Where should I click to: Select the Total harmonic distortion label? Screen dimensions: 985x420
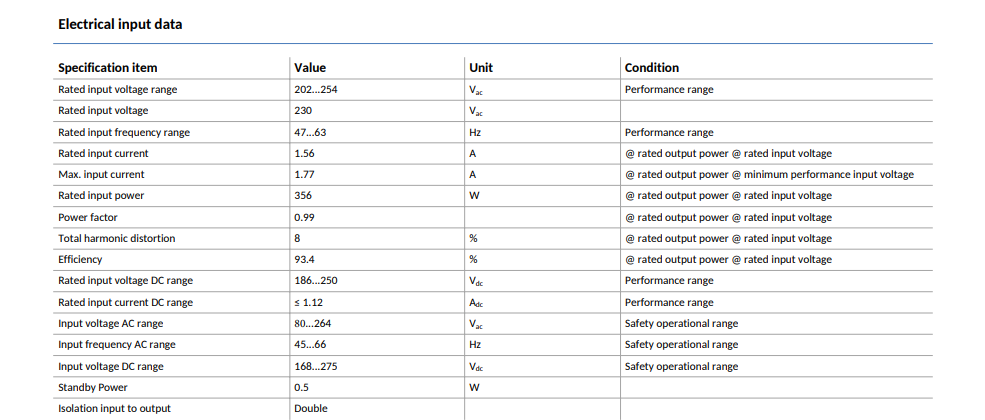pos(117,239)
